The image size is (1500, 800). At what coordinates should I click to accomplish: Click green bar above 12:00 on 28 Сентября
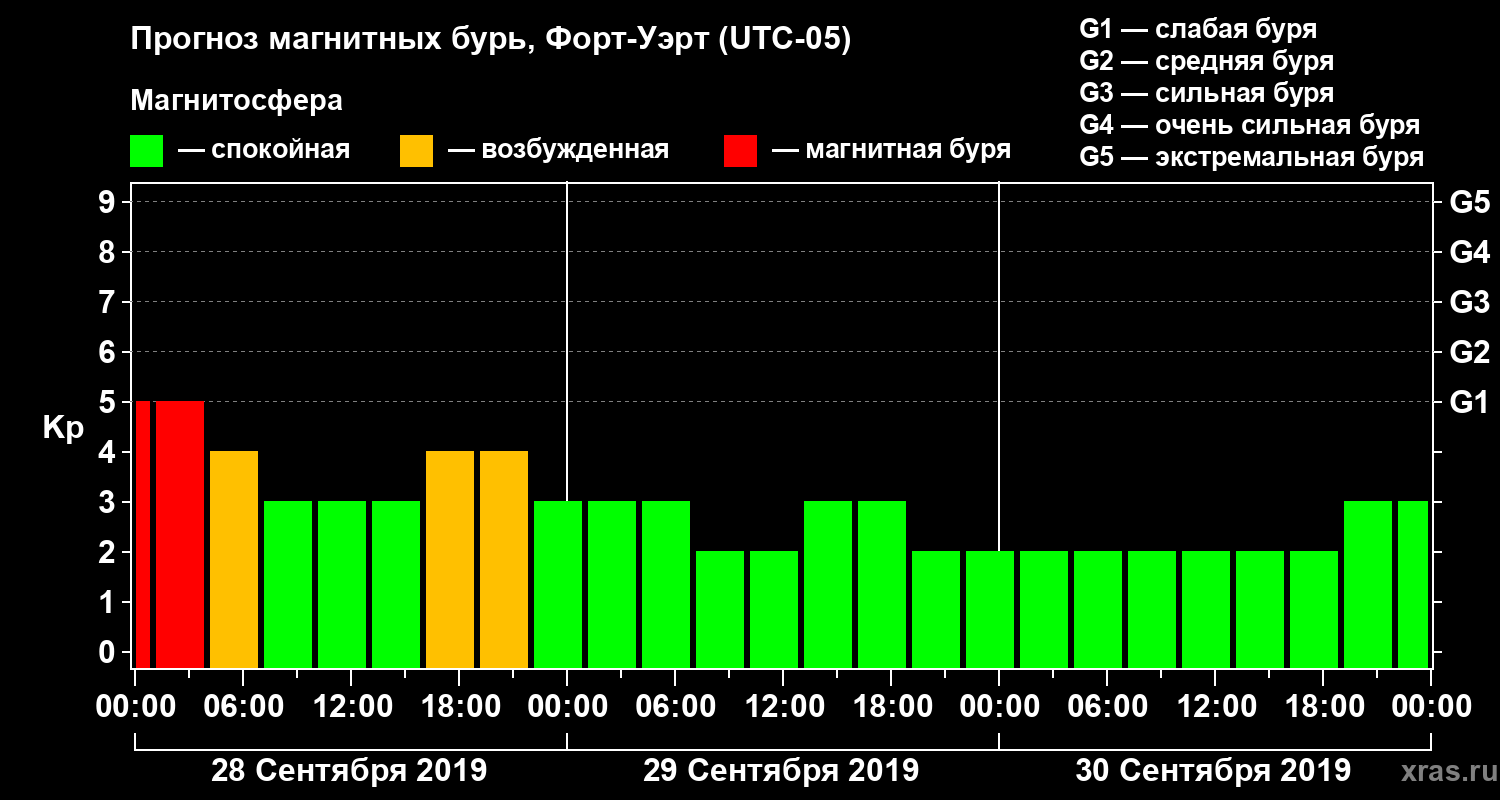[x=342, y=584]
